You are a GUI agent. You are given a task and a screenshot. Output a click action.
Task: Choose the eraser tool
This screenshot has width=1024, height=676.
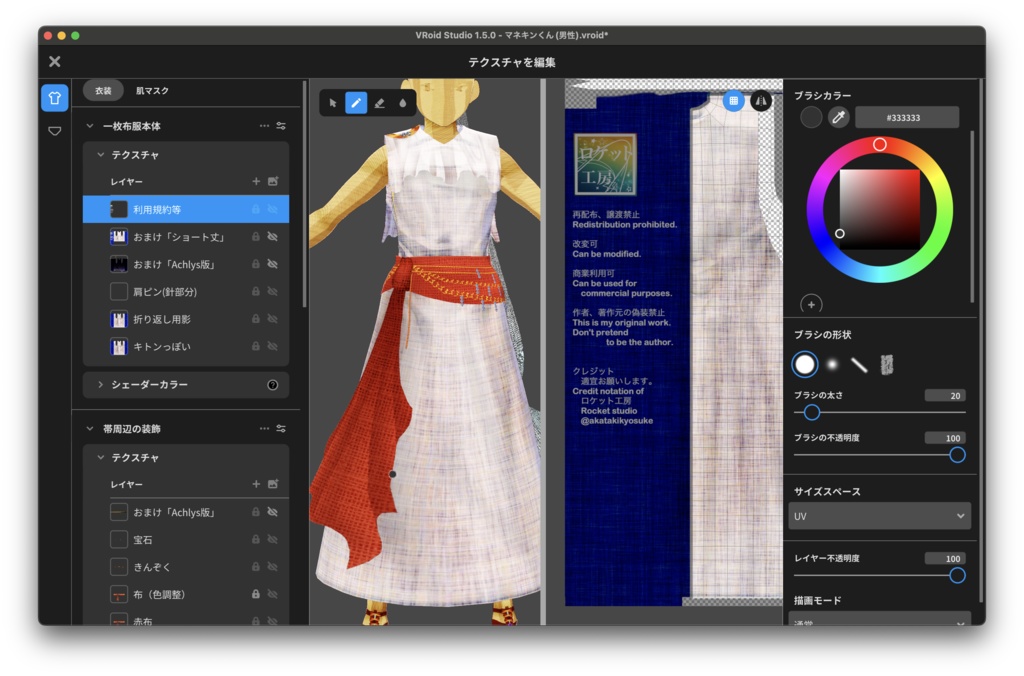click(x=379, y=103)
